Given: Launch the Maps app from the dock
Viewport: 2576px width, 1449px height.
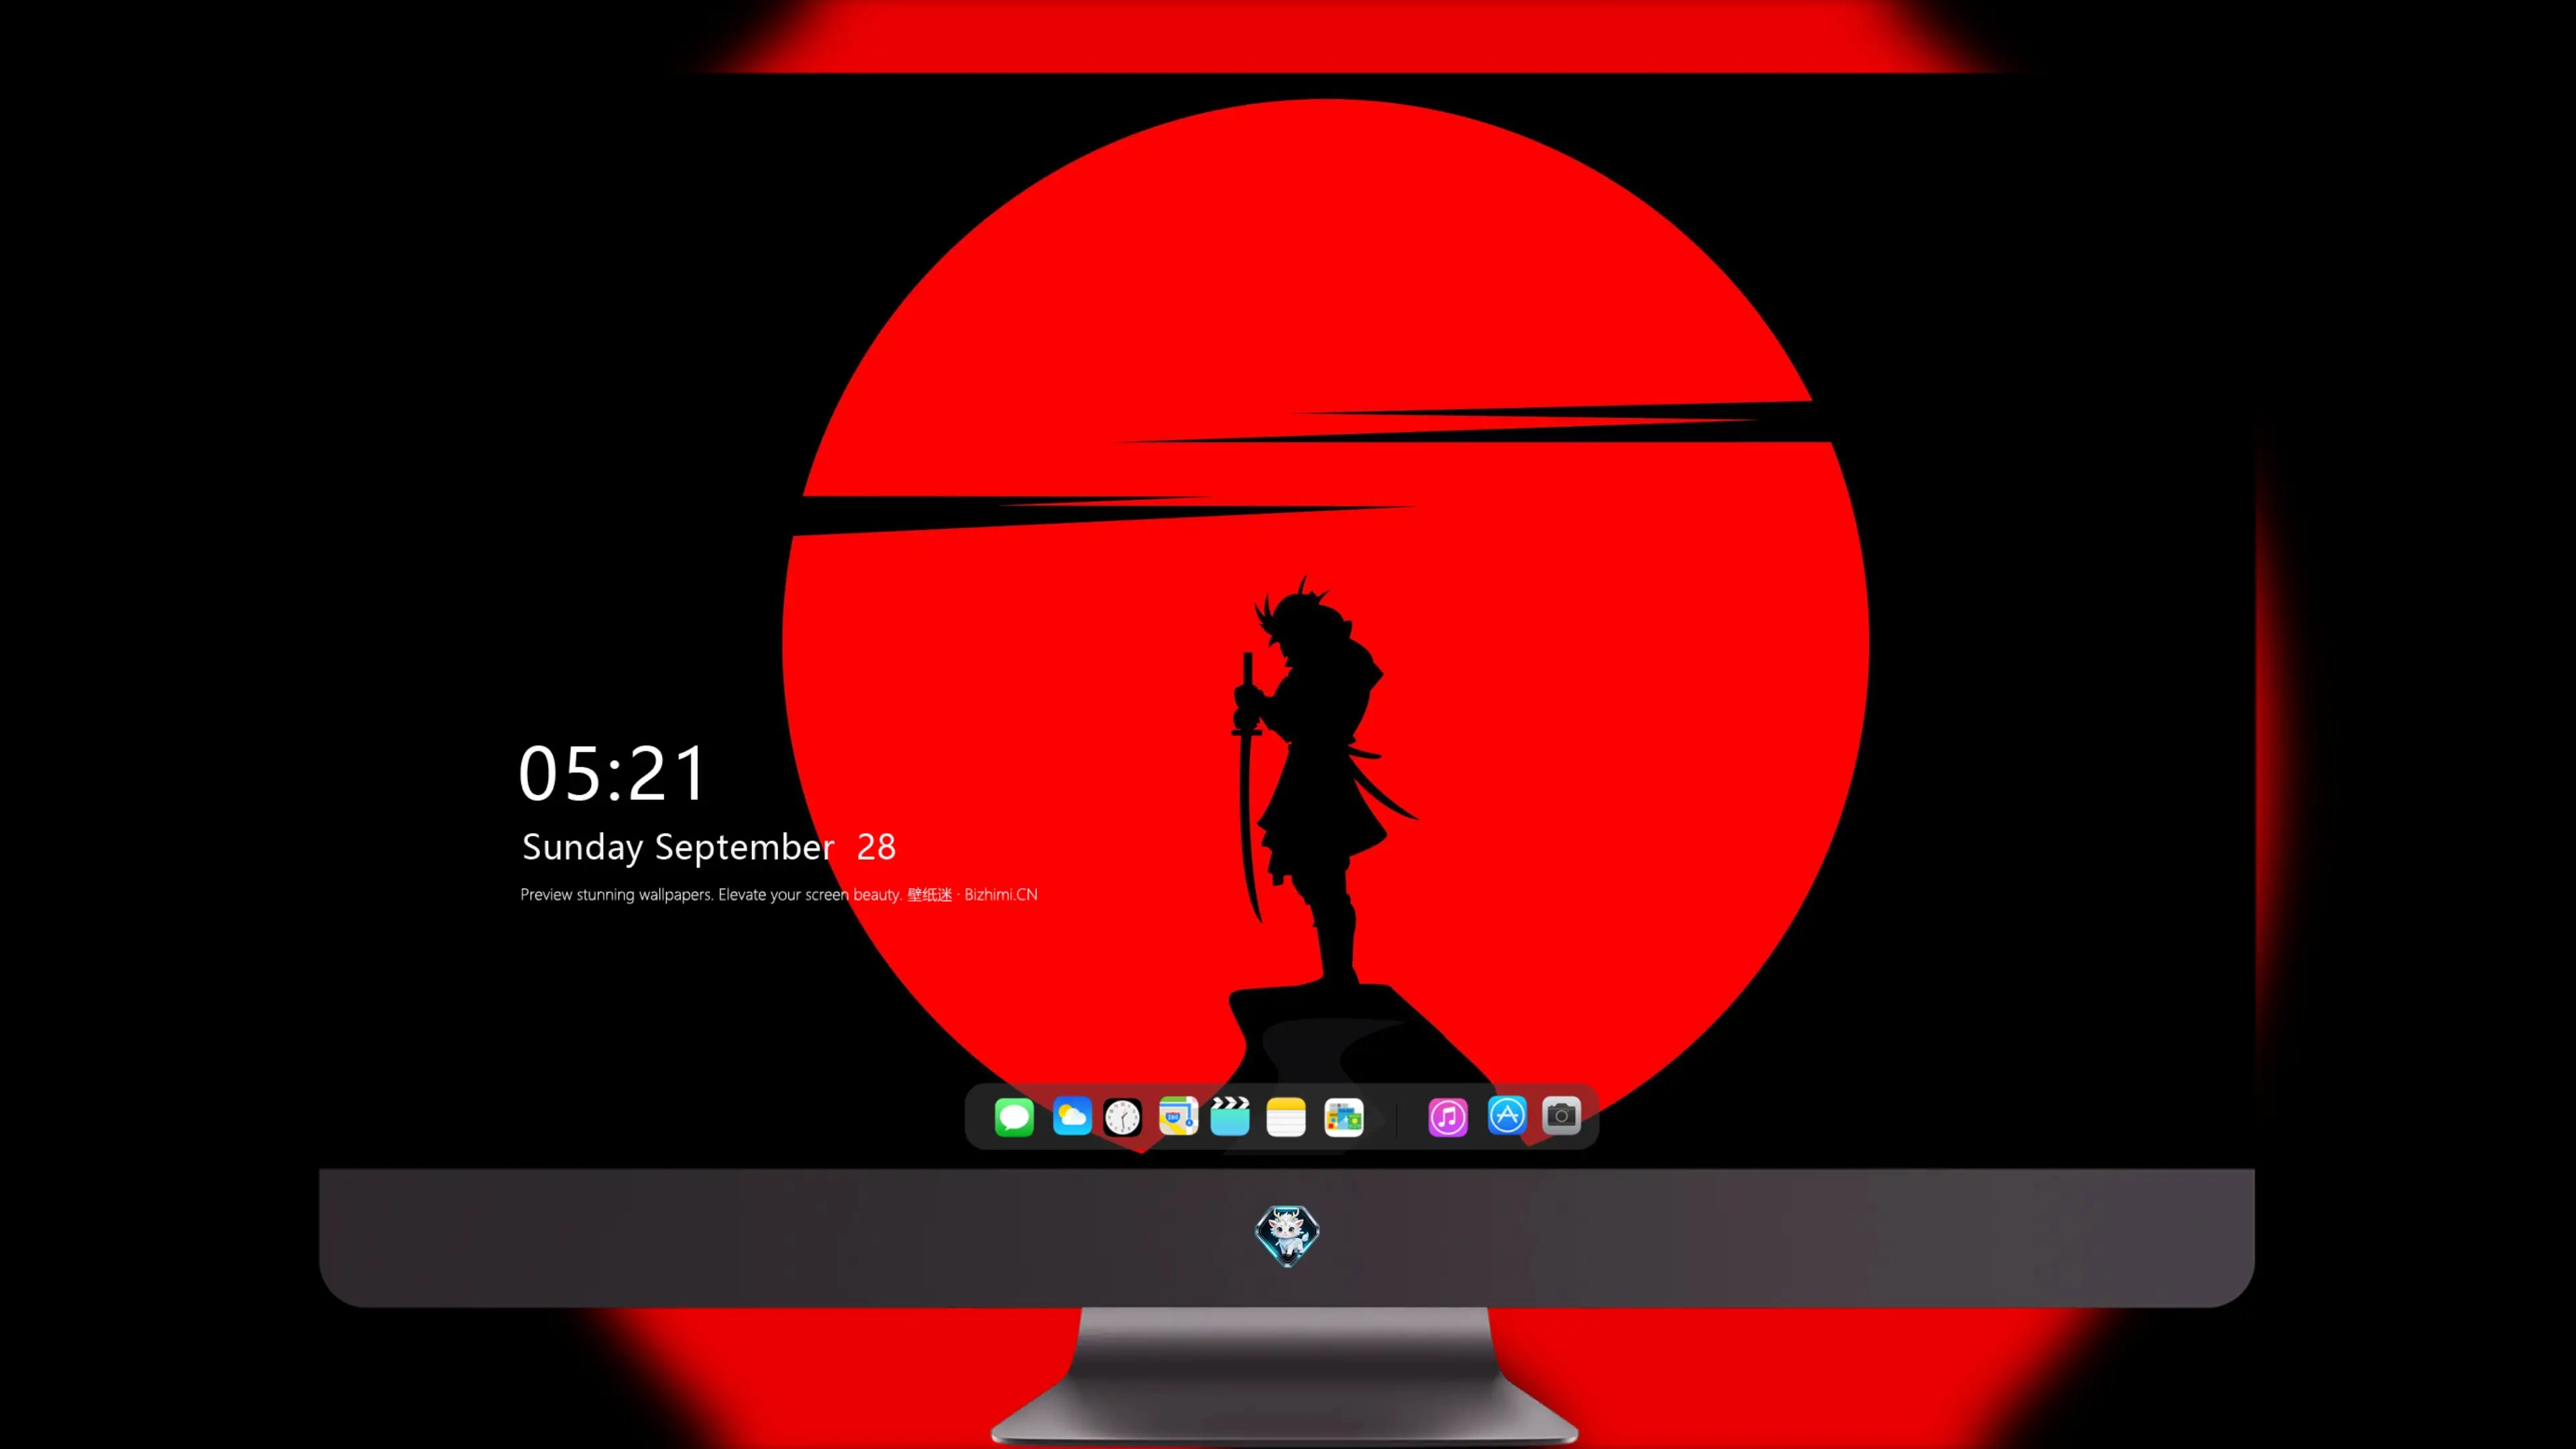Looking at the screenshot, I should pos(1178,1116).
